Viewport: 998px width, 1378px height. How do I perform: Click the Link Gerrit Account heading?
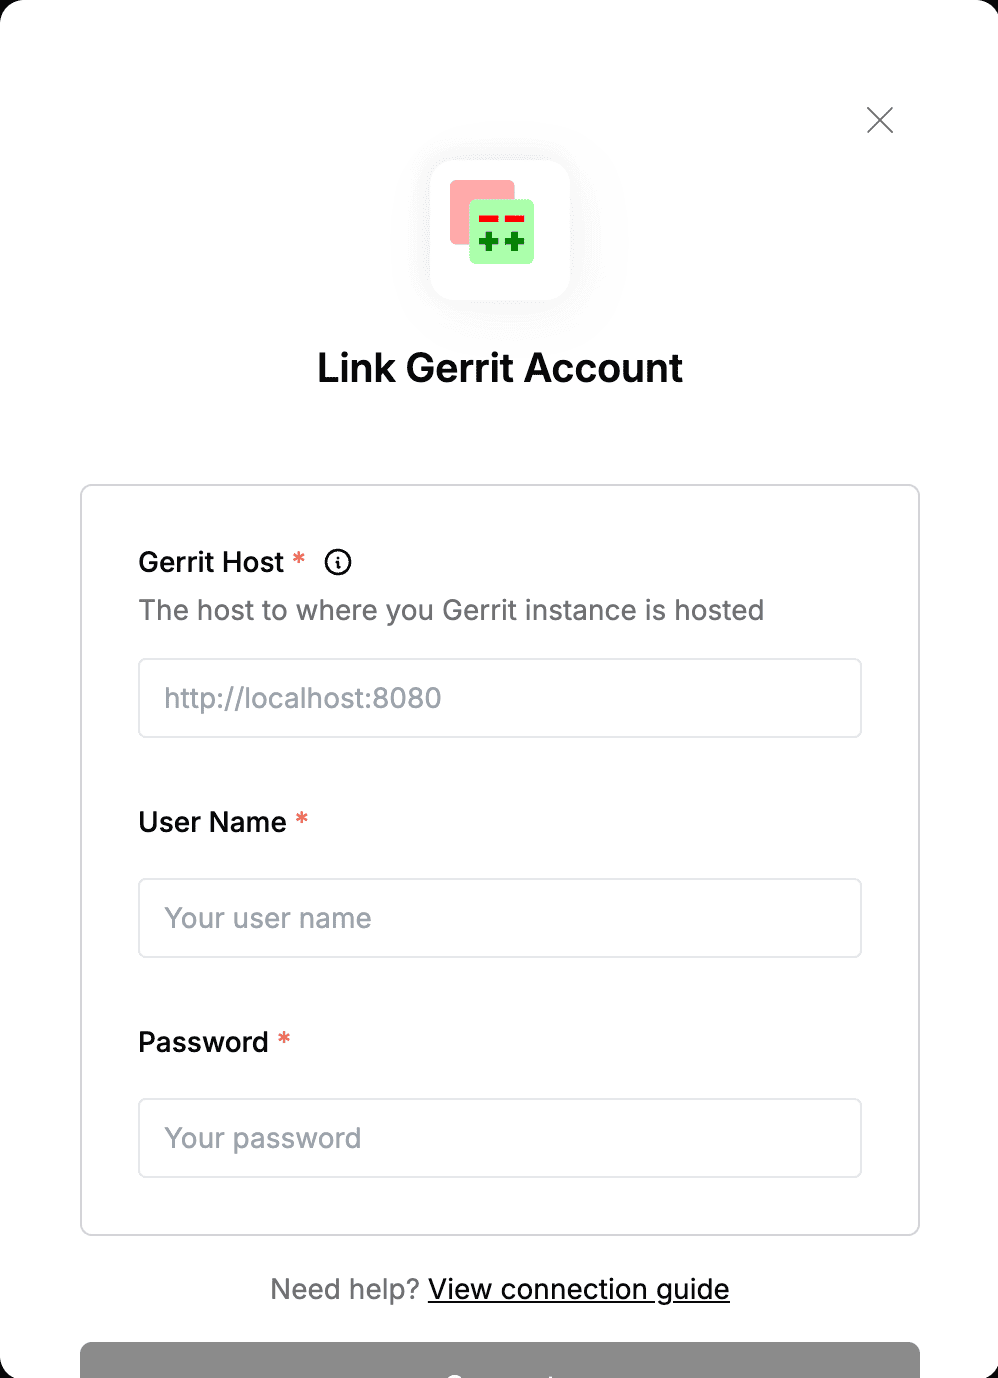tap(500, 368)
